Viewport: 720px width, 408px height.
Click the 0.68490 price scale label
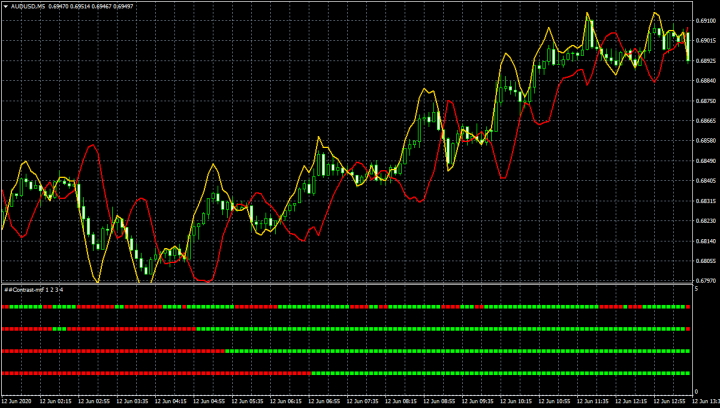tap(706, 160)
